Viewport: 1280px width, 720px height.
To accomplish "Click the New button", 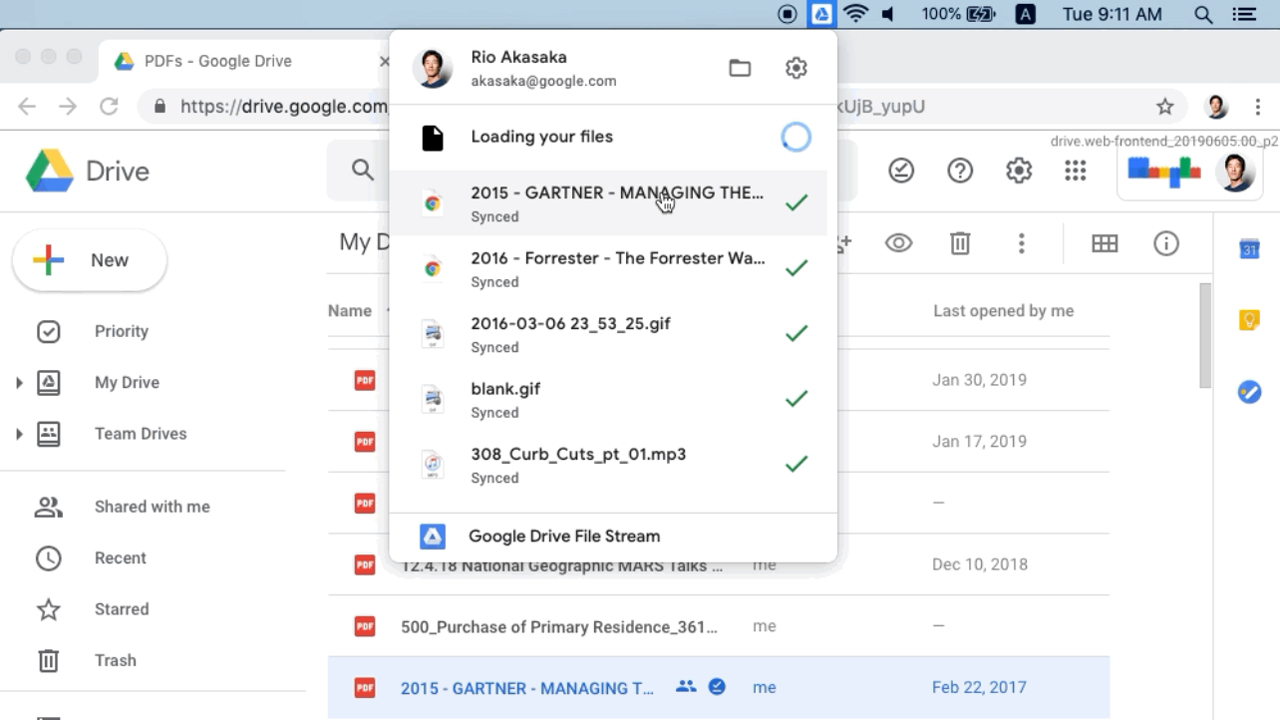I will (x=89, y=260).
